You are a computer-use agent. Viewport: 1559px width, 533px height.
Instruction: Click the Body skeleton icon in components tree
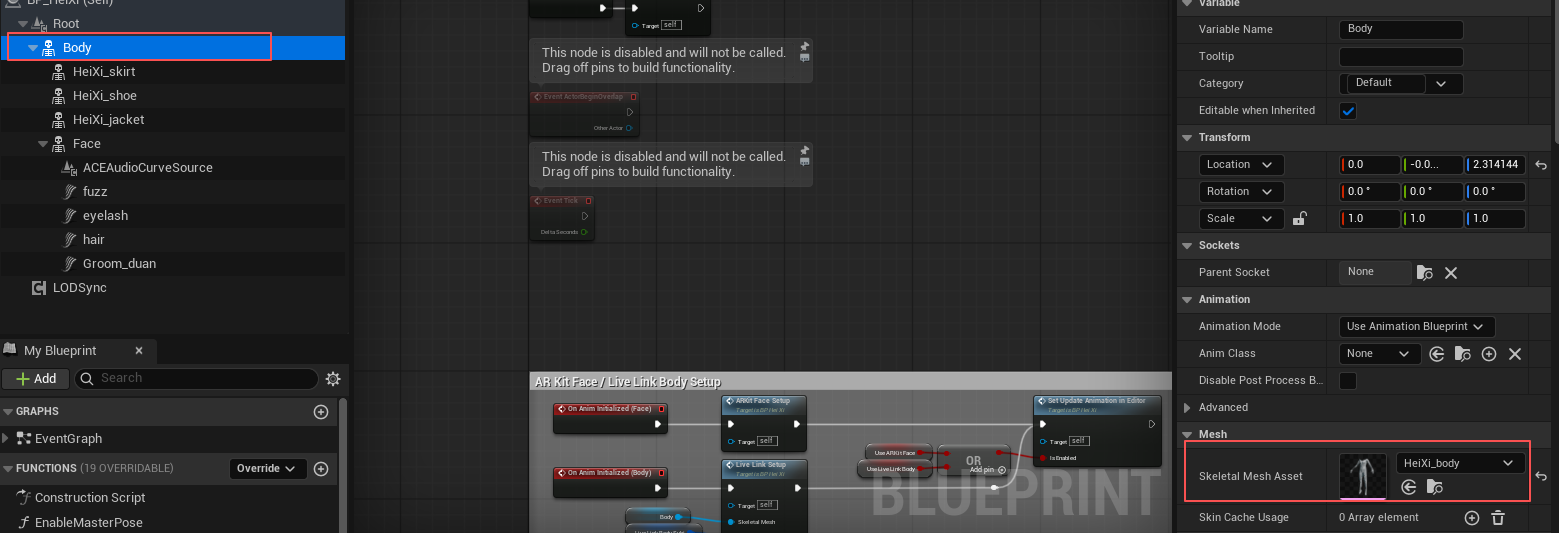click(x=48, y=47)
